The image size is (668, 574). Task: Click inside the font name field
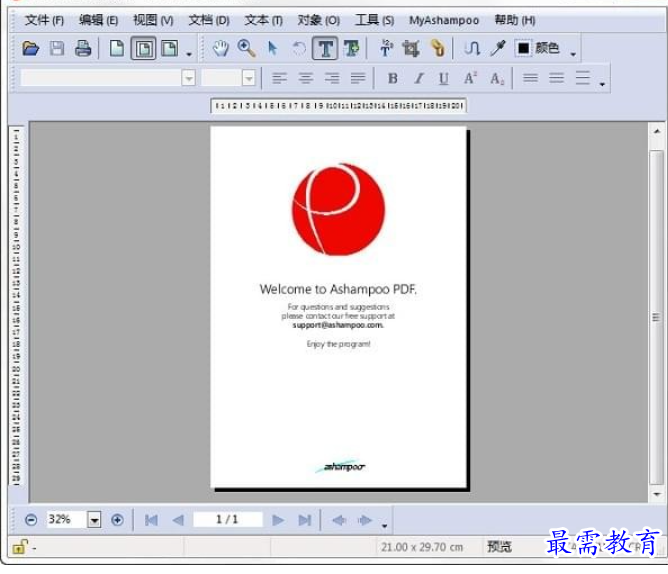click(101, 78)
